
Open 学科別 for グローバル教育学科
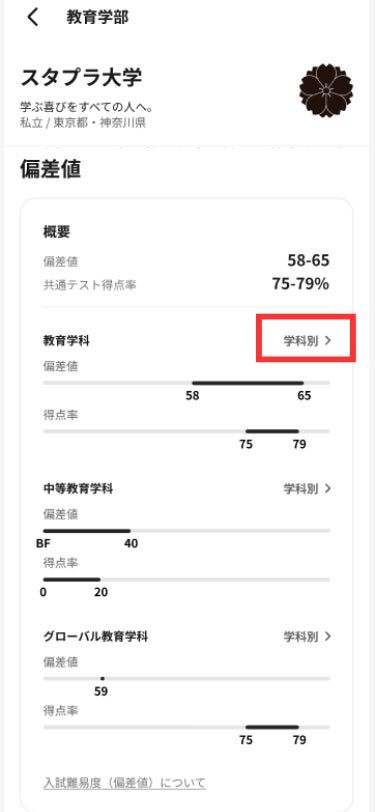(307, 636)
